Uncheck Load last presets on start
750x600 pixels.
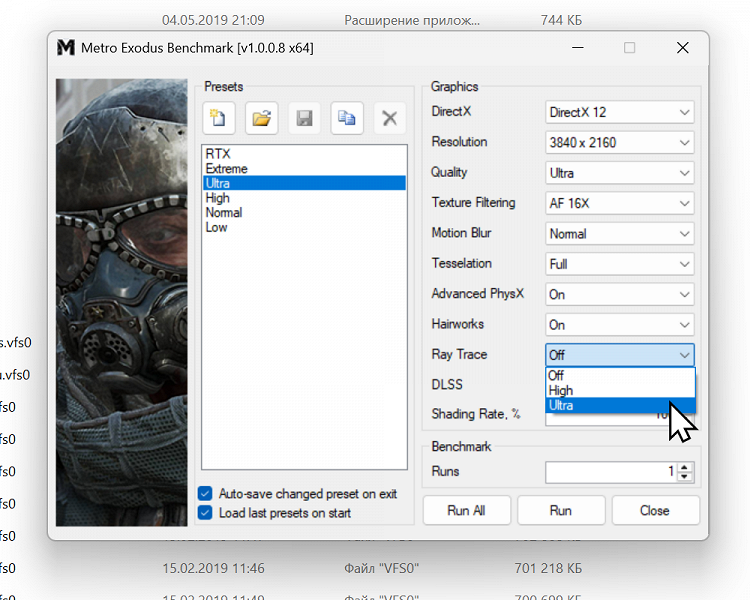tap(205, 513)
